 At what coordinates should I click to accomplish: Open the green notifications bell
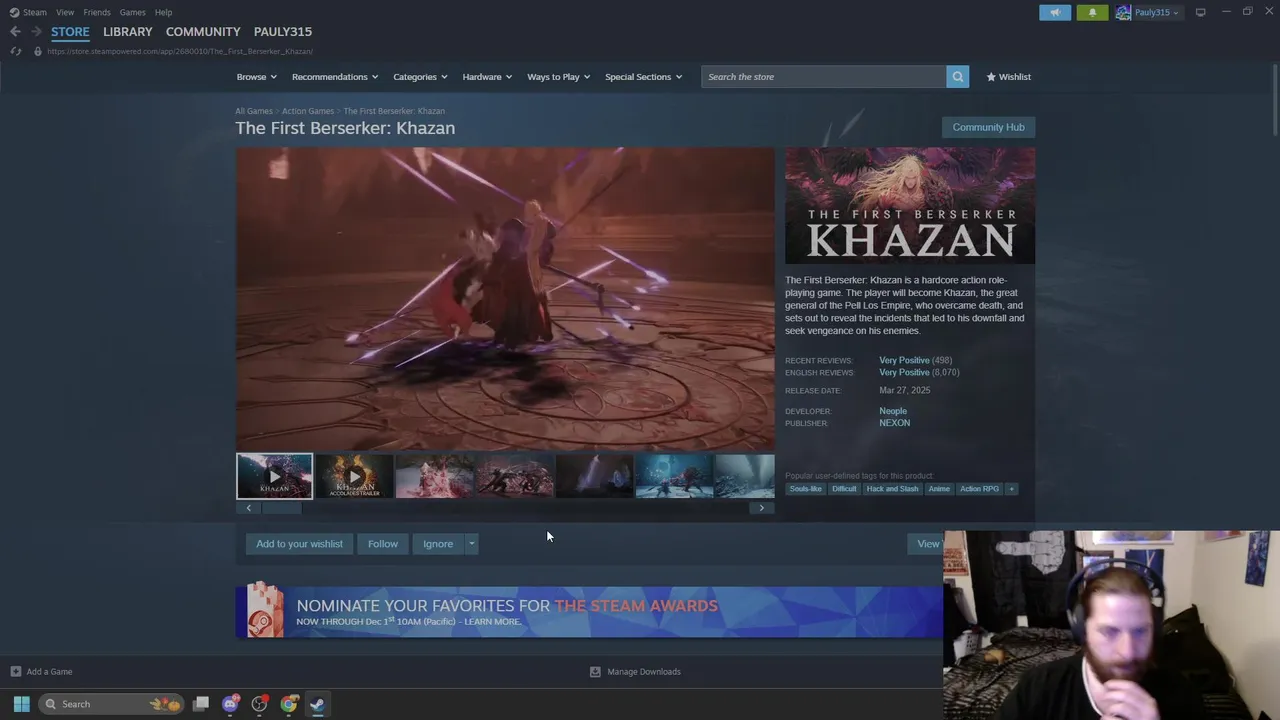click(1092, 12)
